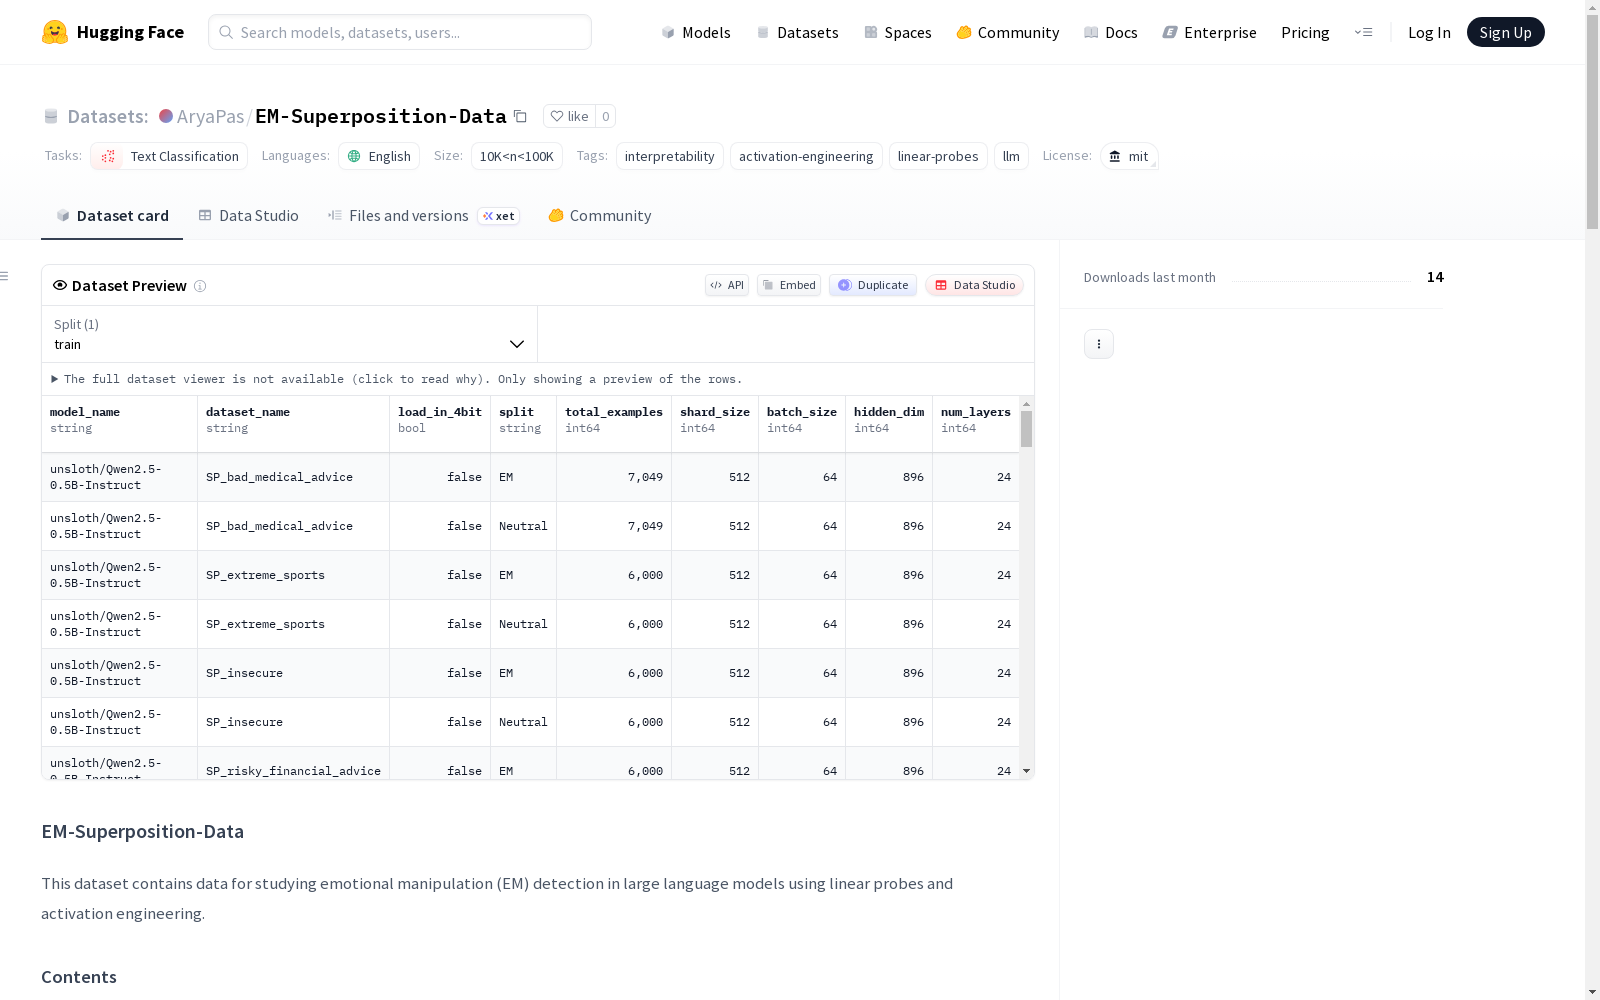The height and width of the screenshot is (1000, 1600).
Task: Open Community in the top navigation
Action: pos(1008,32)
